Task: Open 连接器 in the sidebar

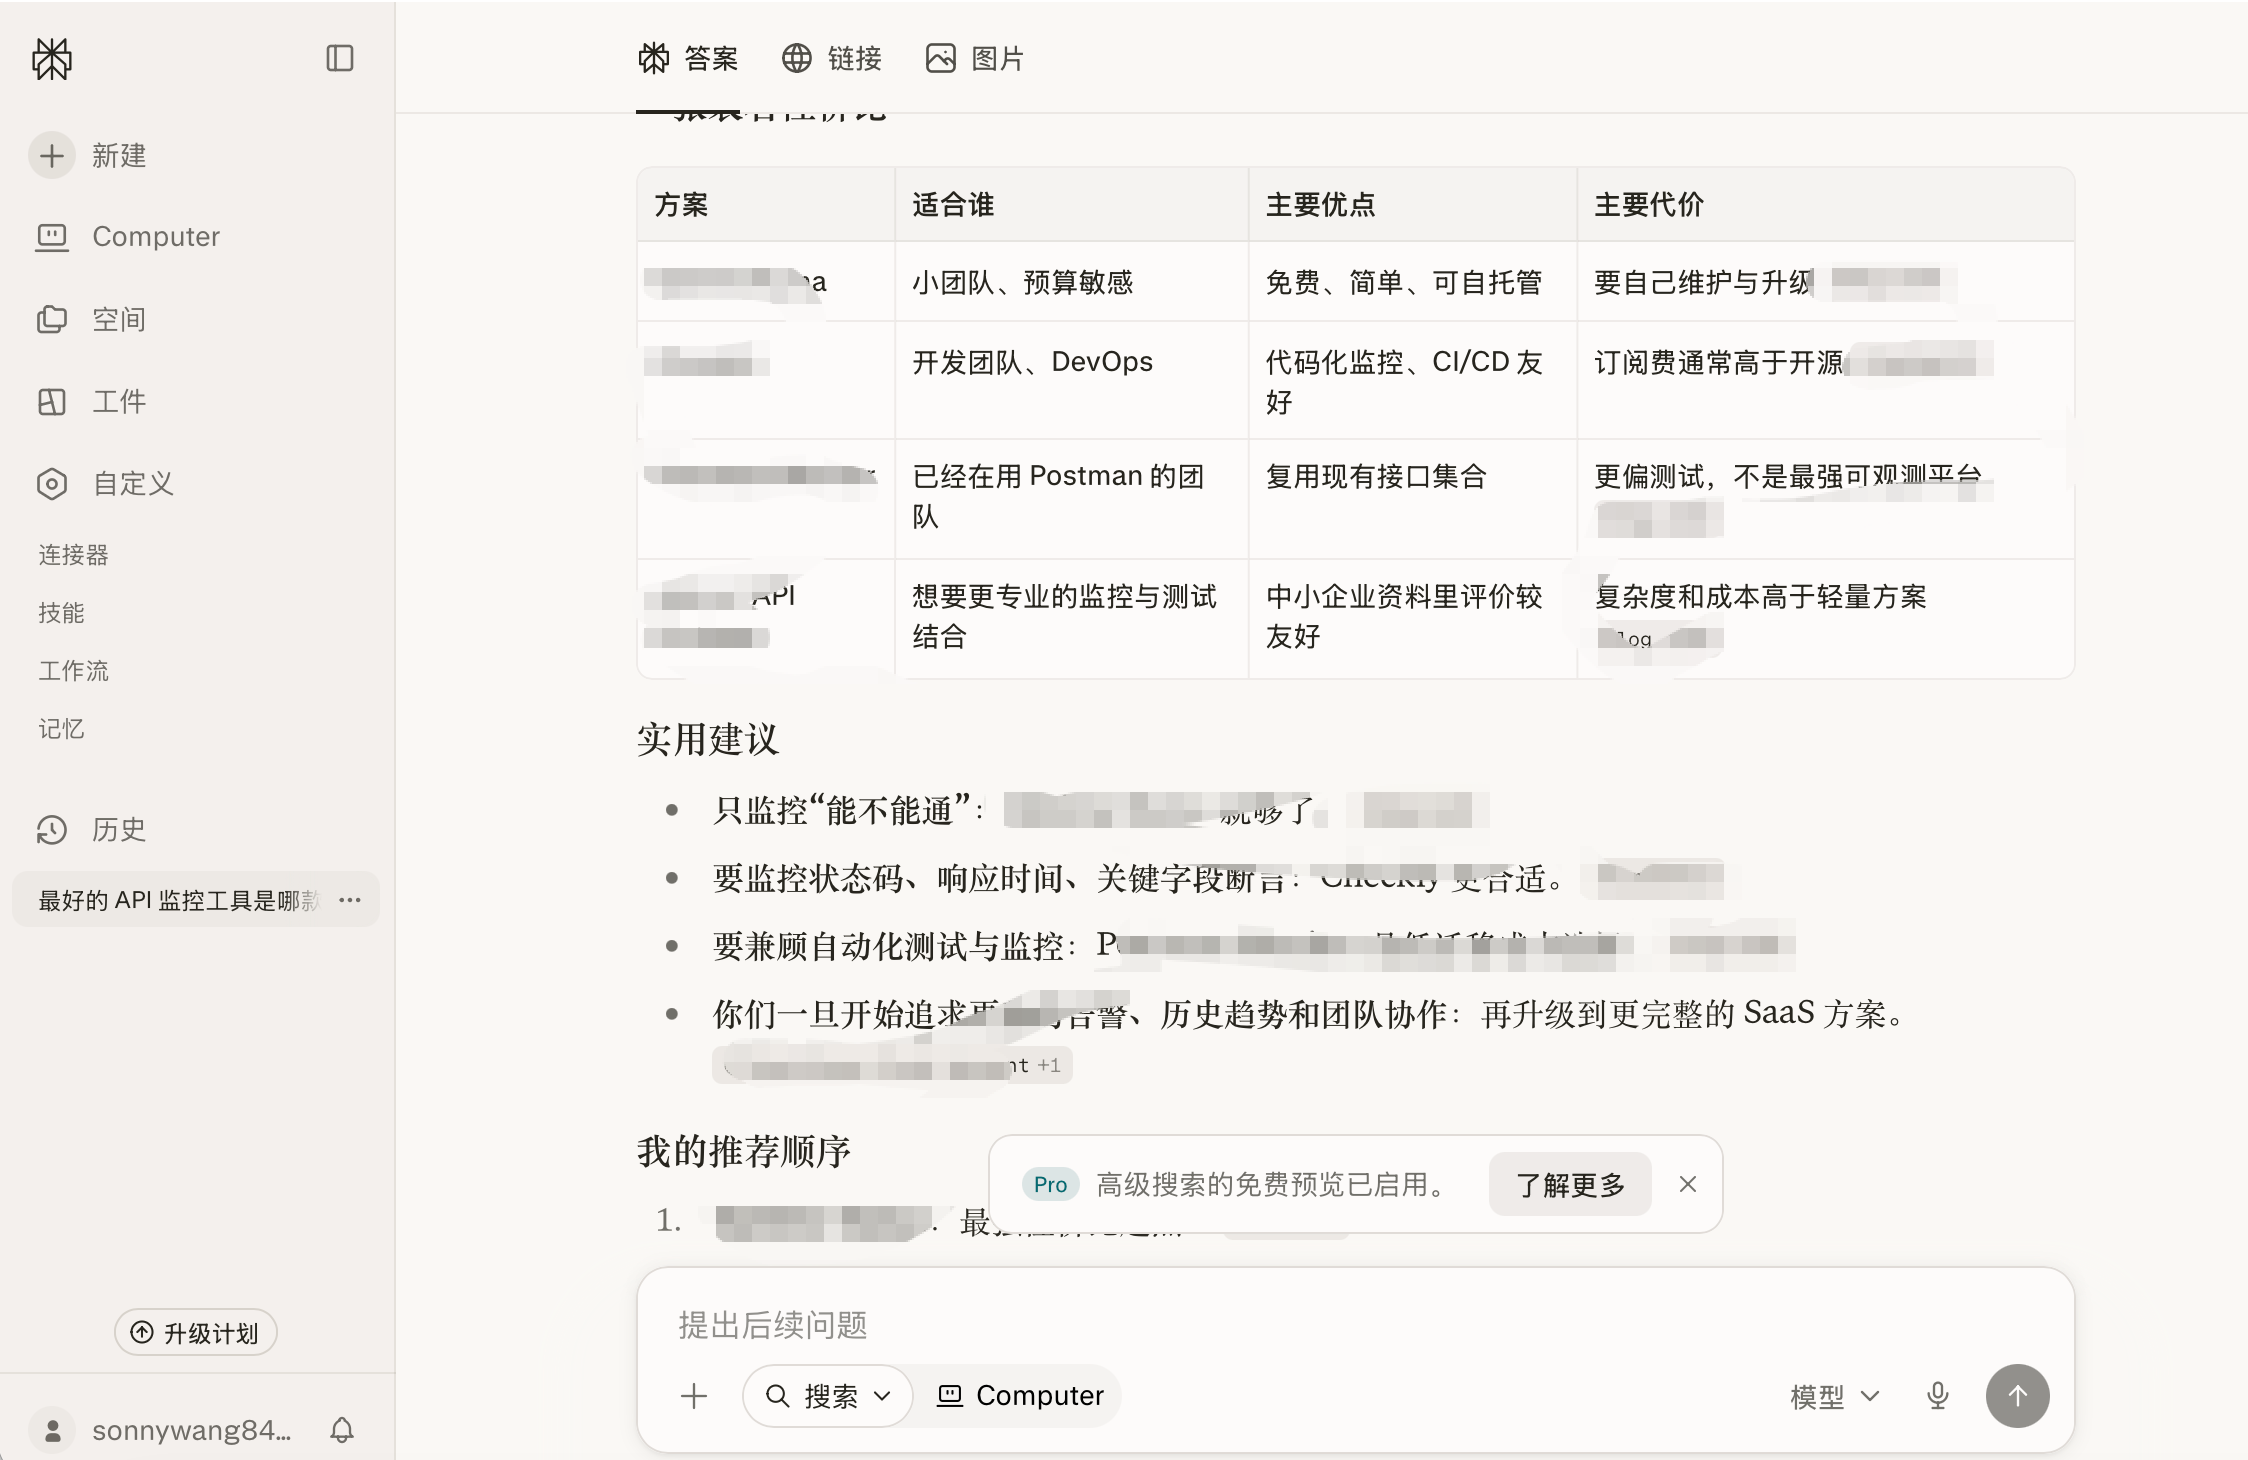Action: (73, 555)
